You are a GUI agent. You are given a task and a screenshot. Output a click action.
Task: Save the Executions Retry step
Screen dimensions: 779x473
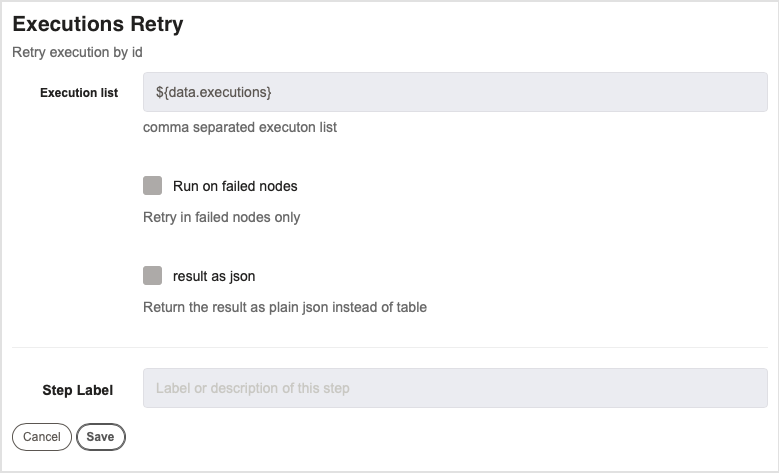coord(100,437)
